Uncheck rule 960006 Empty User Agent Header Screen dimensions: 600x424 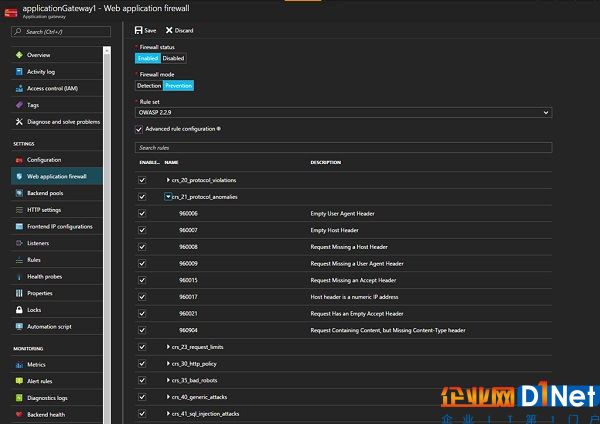click(x=142, y=213)
